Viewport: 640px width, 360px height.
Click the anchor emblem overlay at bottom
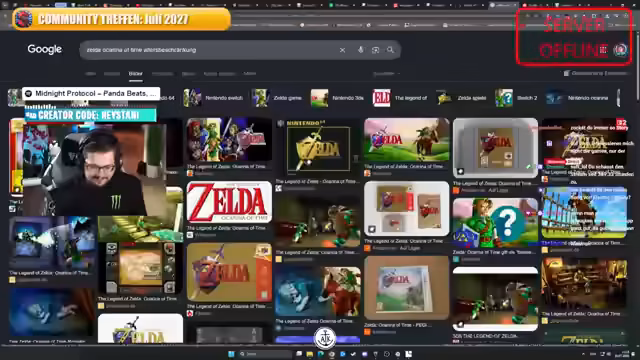click(325, 338)
